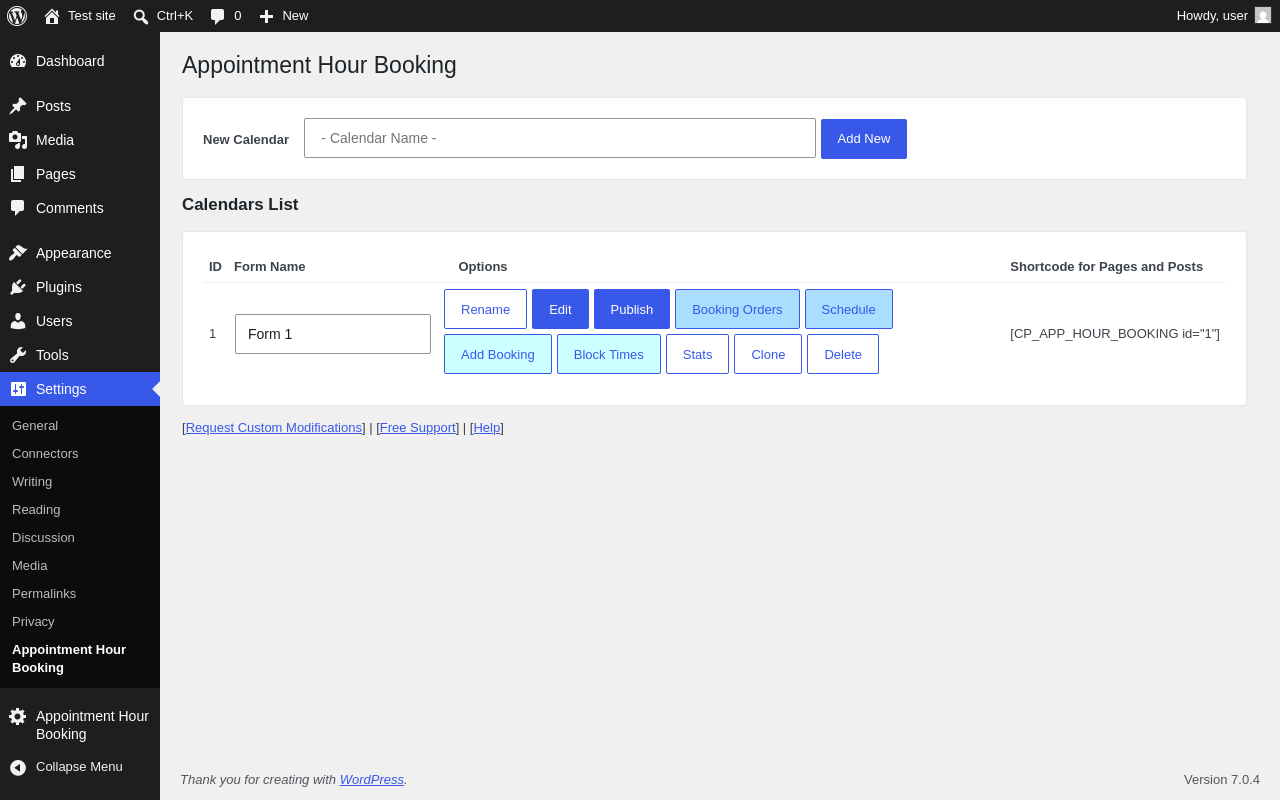The image size is (1280, 800).
Task: Open the Discussion settings submenu
Action: click(x=43, y=537)
